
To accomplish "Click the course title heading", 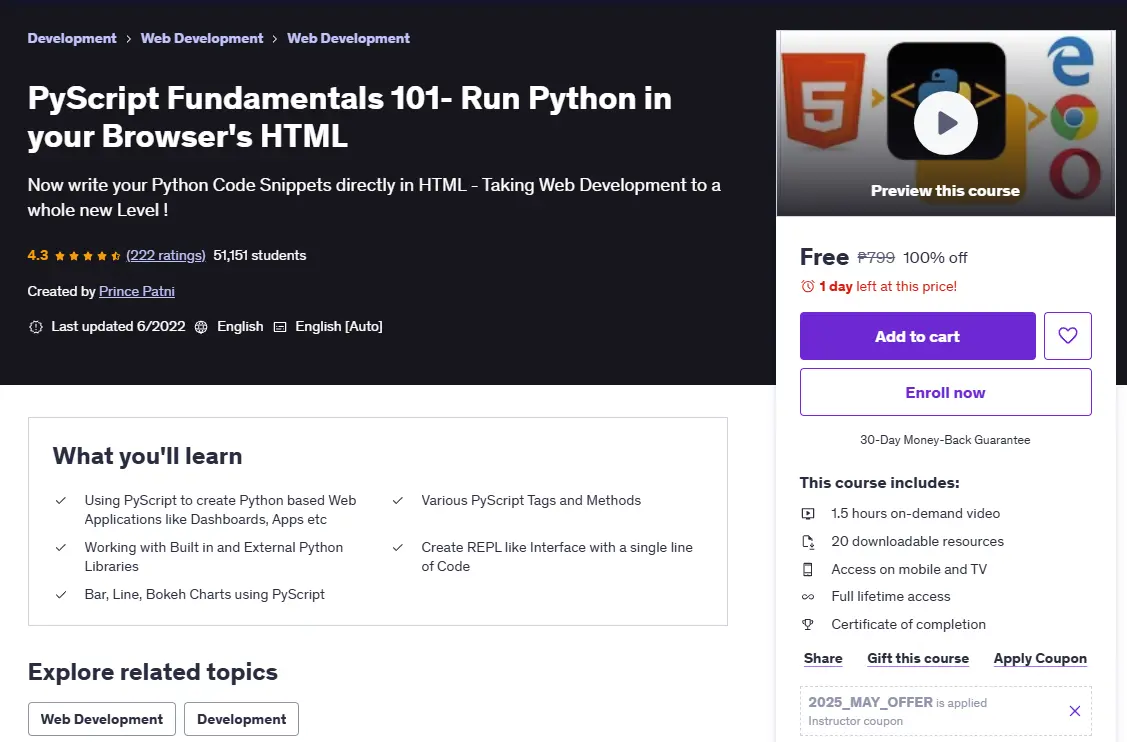I will 350,116.
